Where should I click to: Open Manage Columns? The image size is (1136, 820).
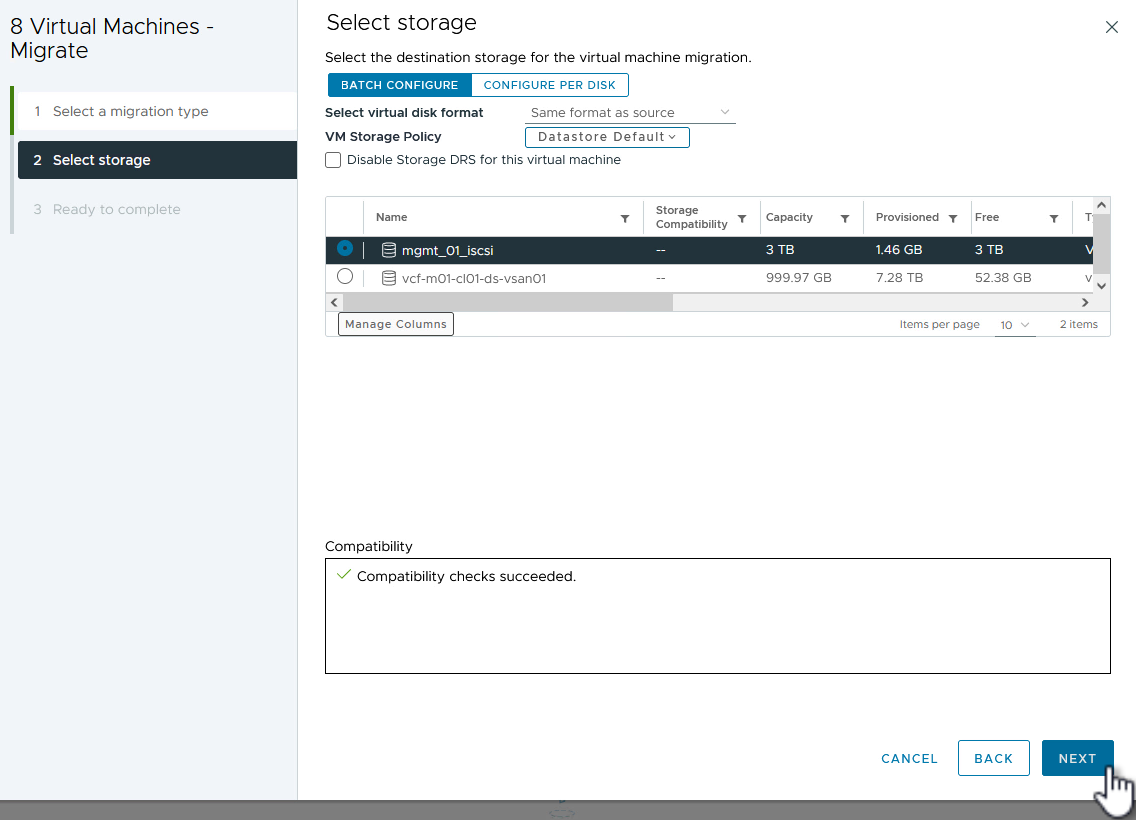coord(396,324)
